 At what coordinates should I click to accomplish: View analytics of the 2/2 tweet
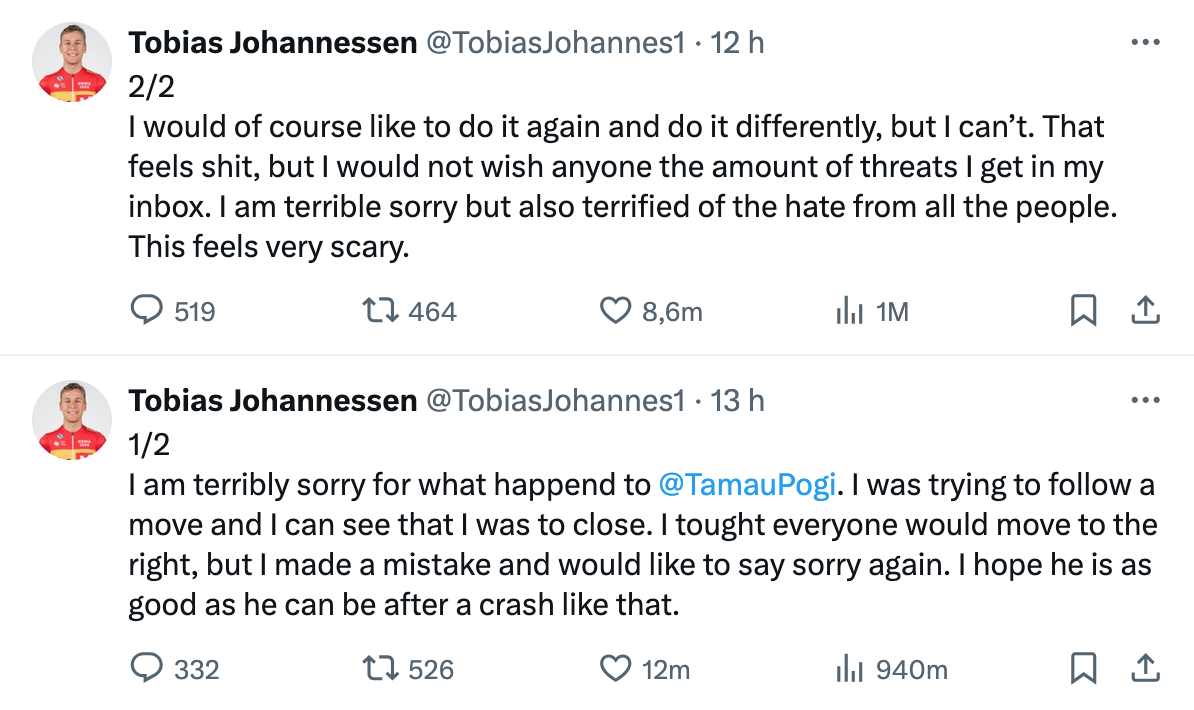click(849, 311)
